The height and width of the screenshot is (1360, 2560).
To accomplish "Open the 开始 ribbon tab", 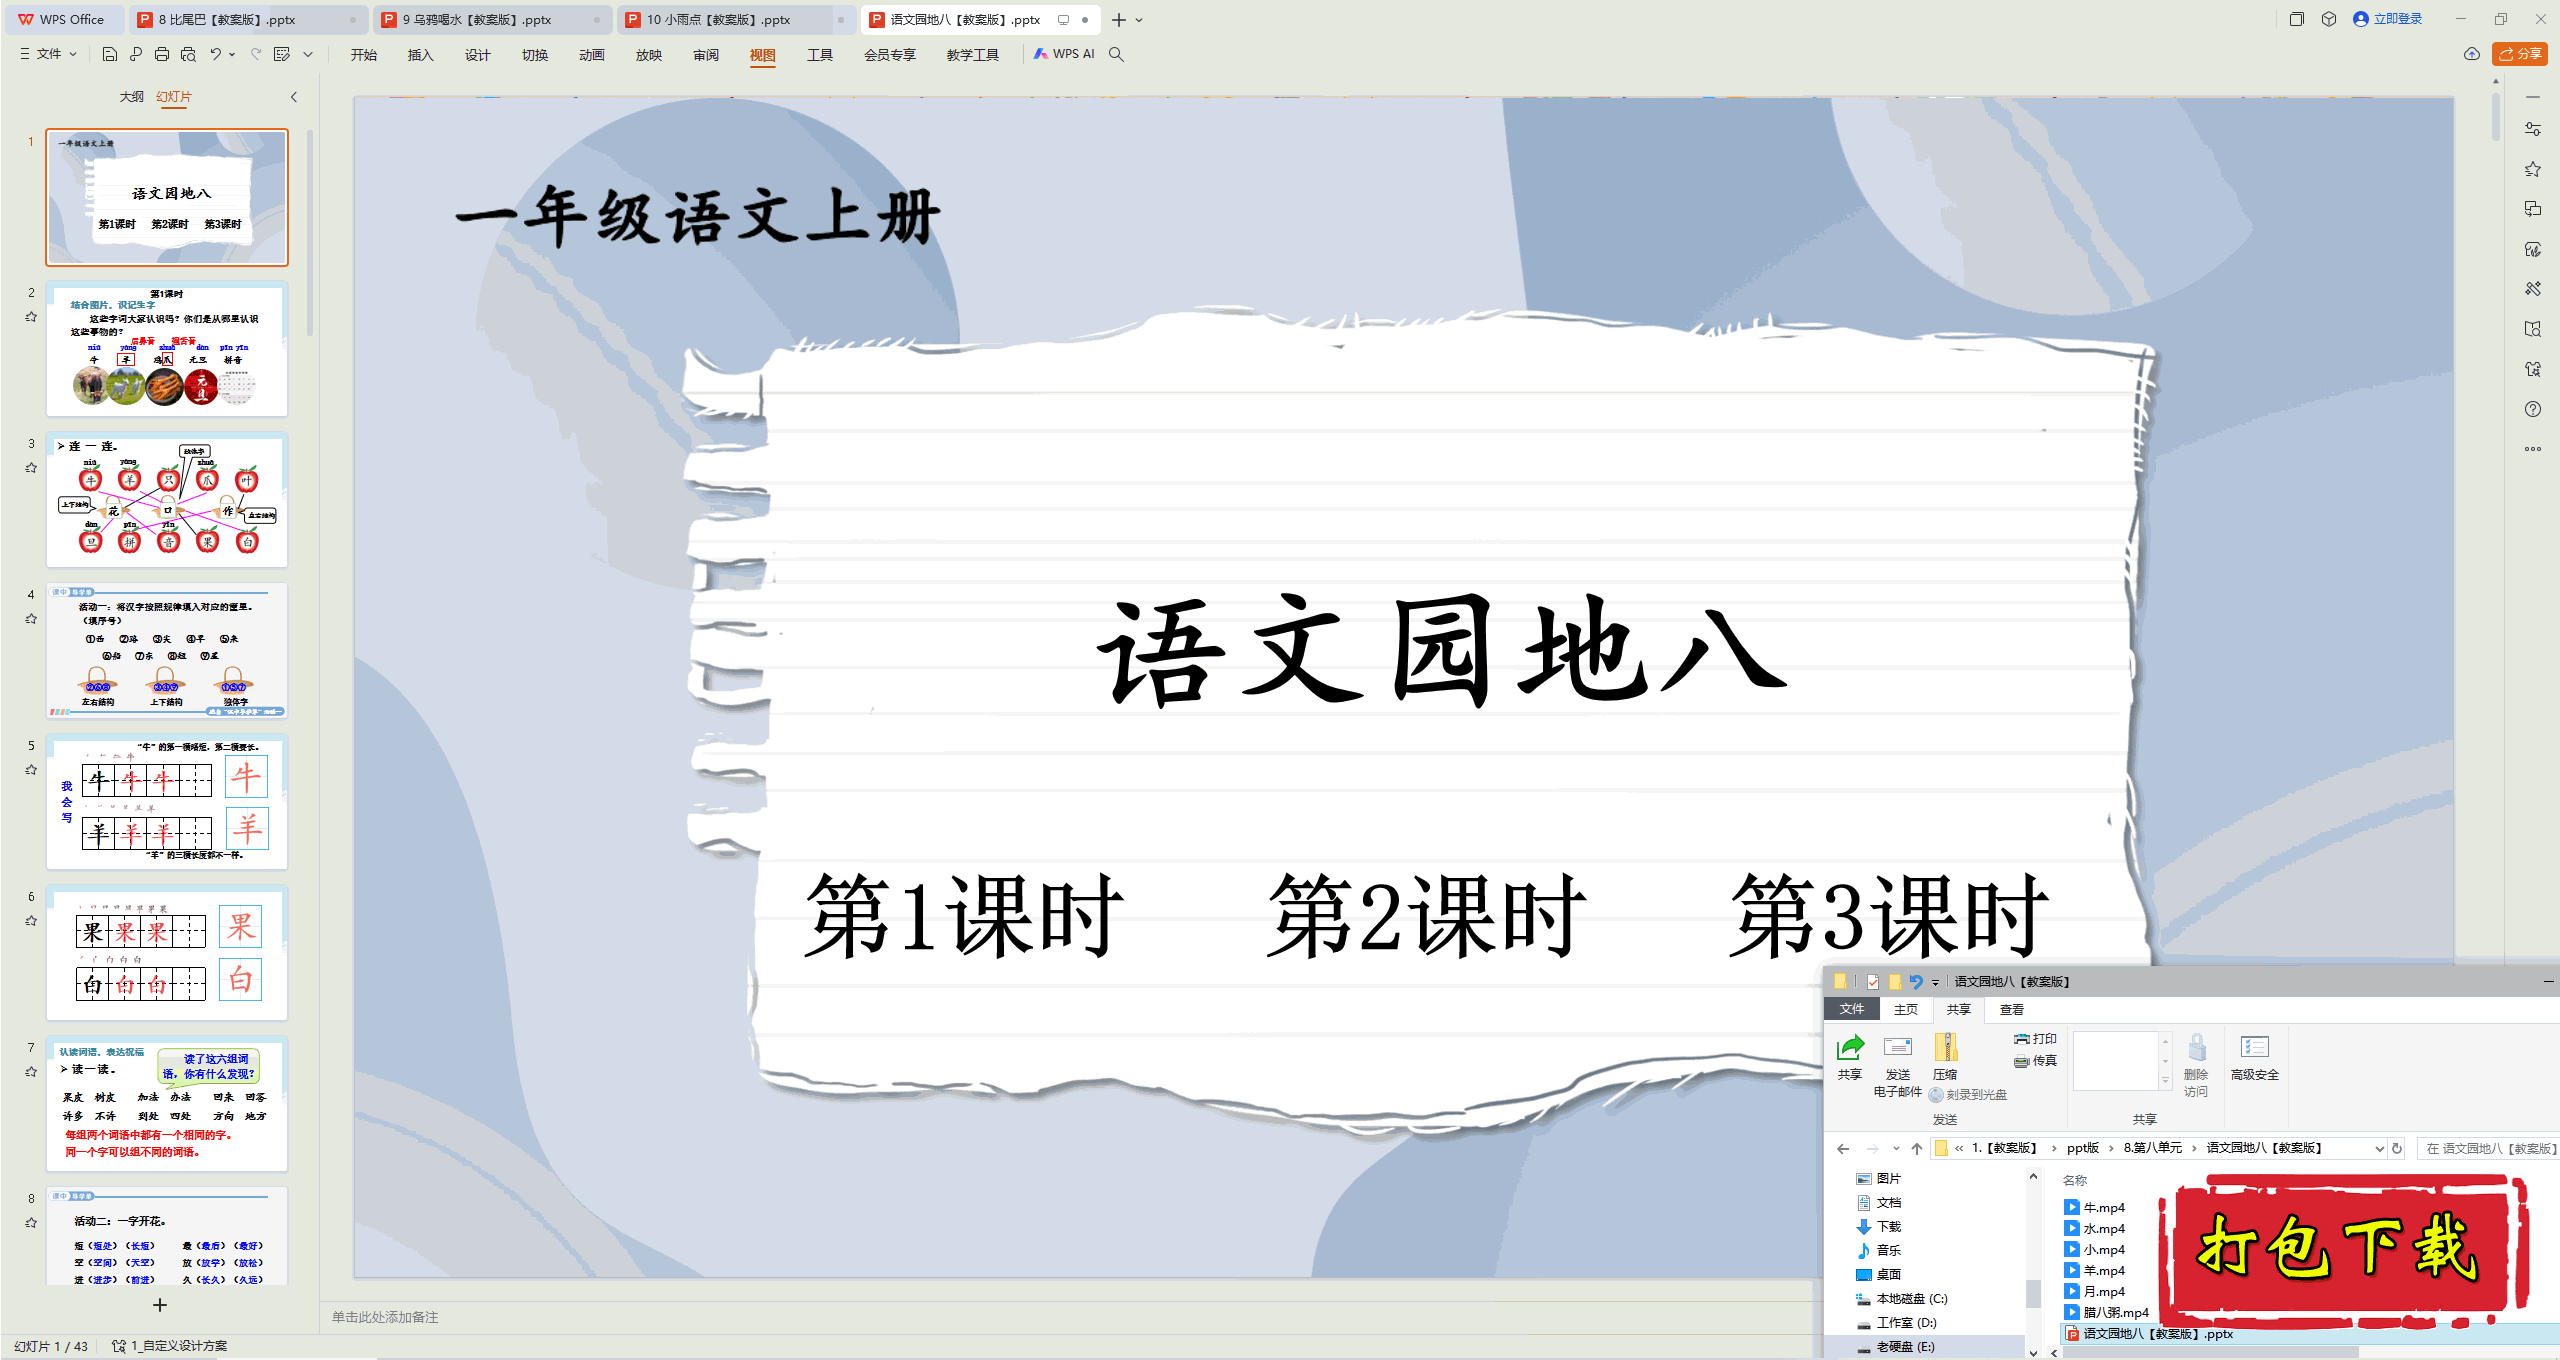I will click(x=364, y=55).
